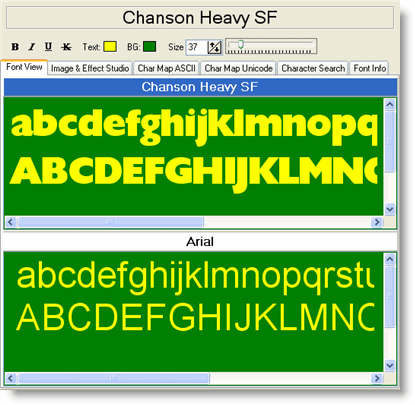415x405 pixels.
Task: Click the Chanson Heavy SF title field
Action: pyautogui.click(x=200, y=18)
